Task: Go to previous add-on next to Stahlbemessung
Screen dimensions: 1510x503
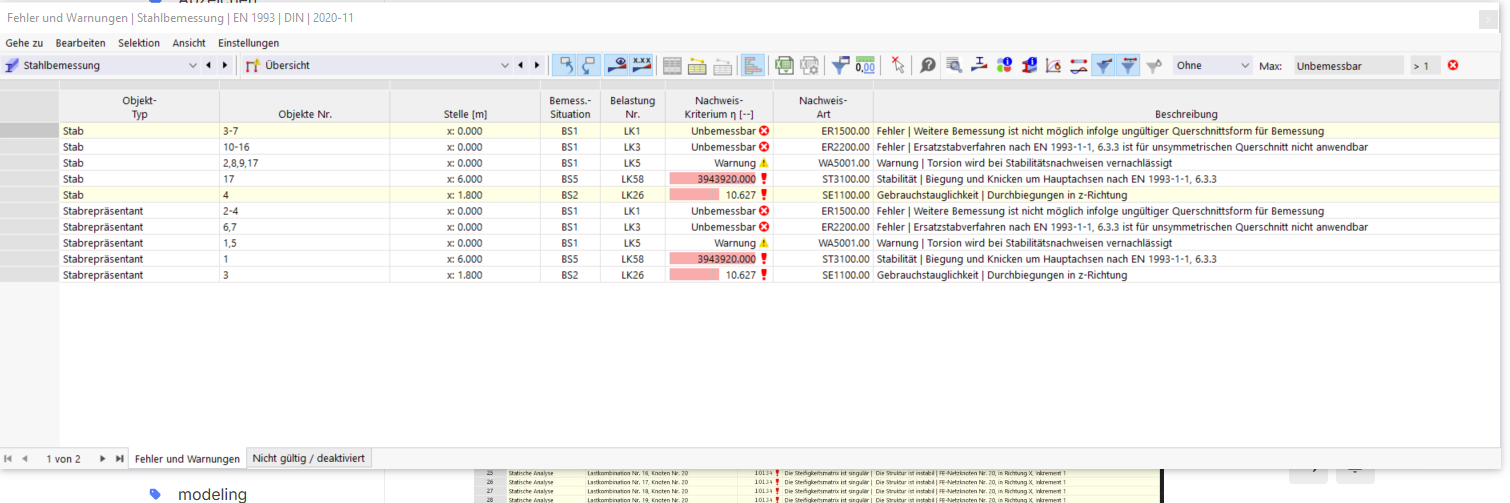Action: [208, 65]
